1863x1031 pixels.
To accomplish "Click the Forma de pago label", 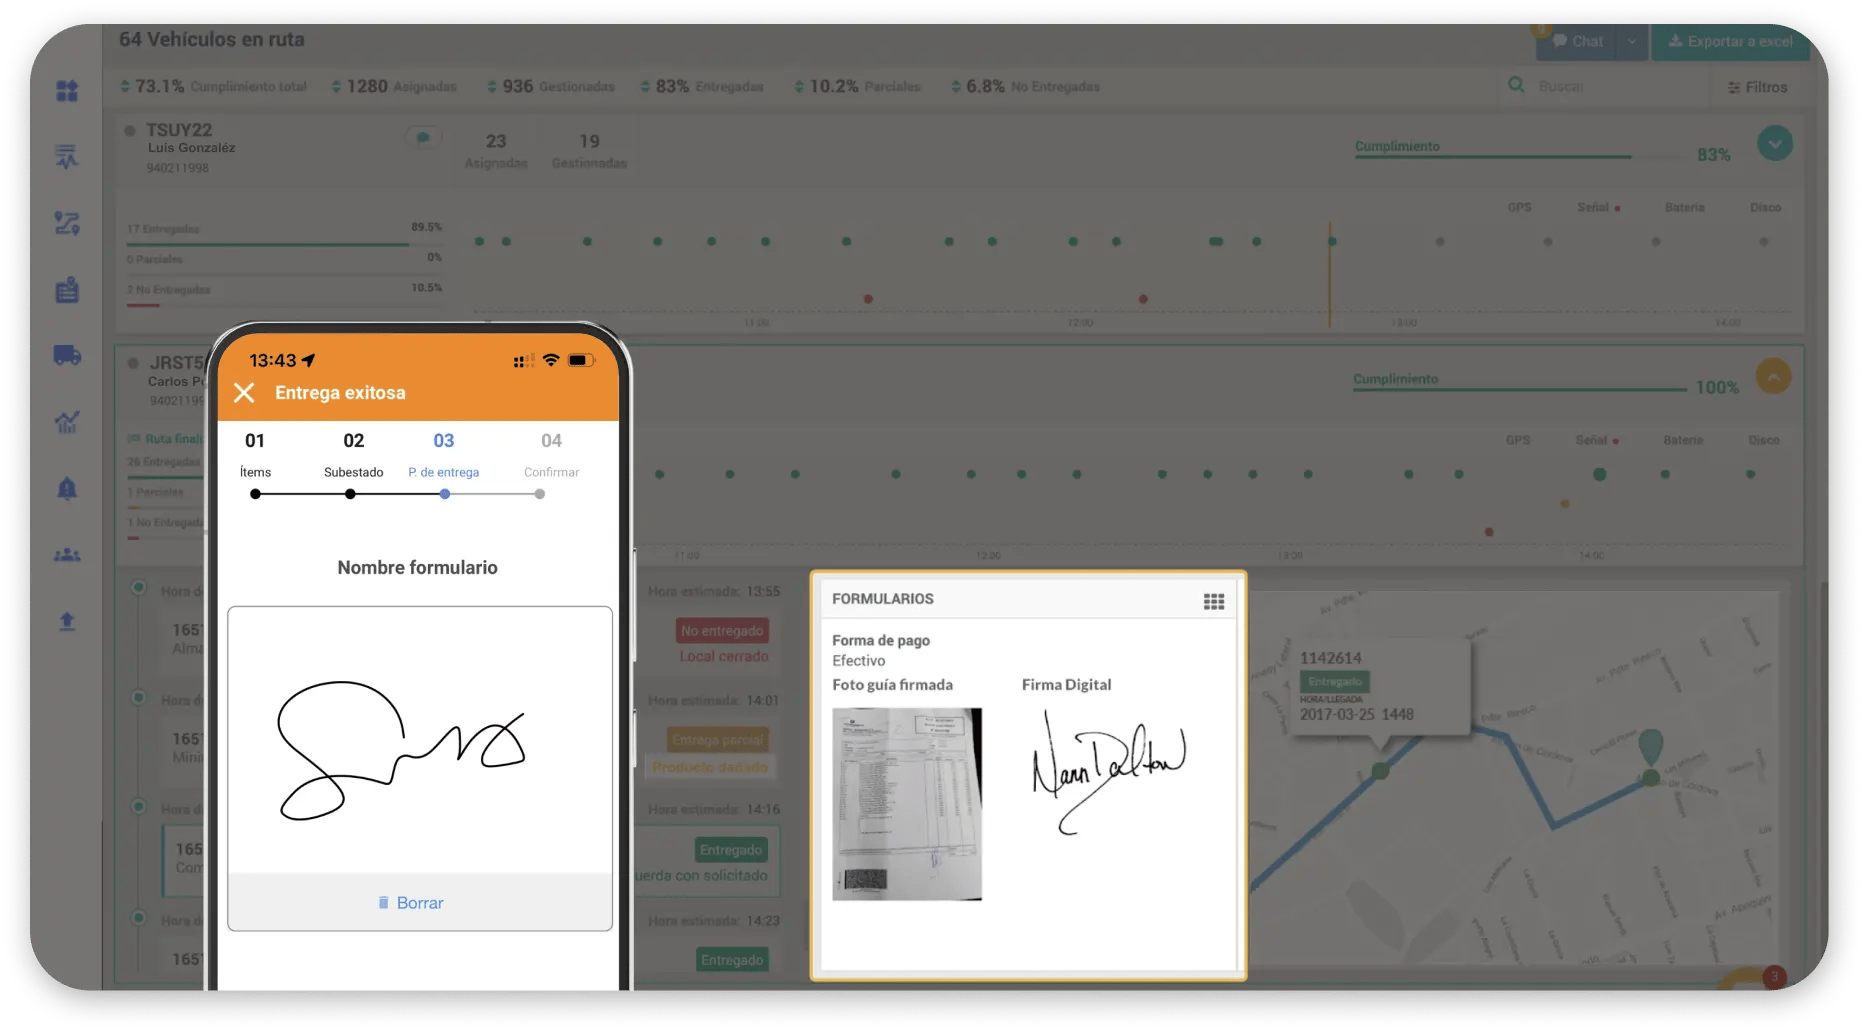I will [881, 640].
